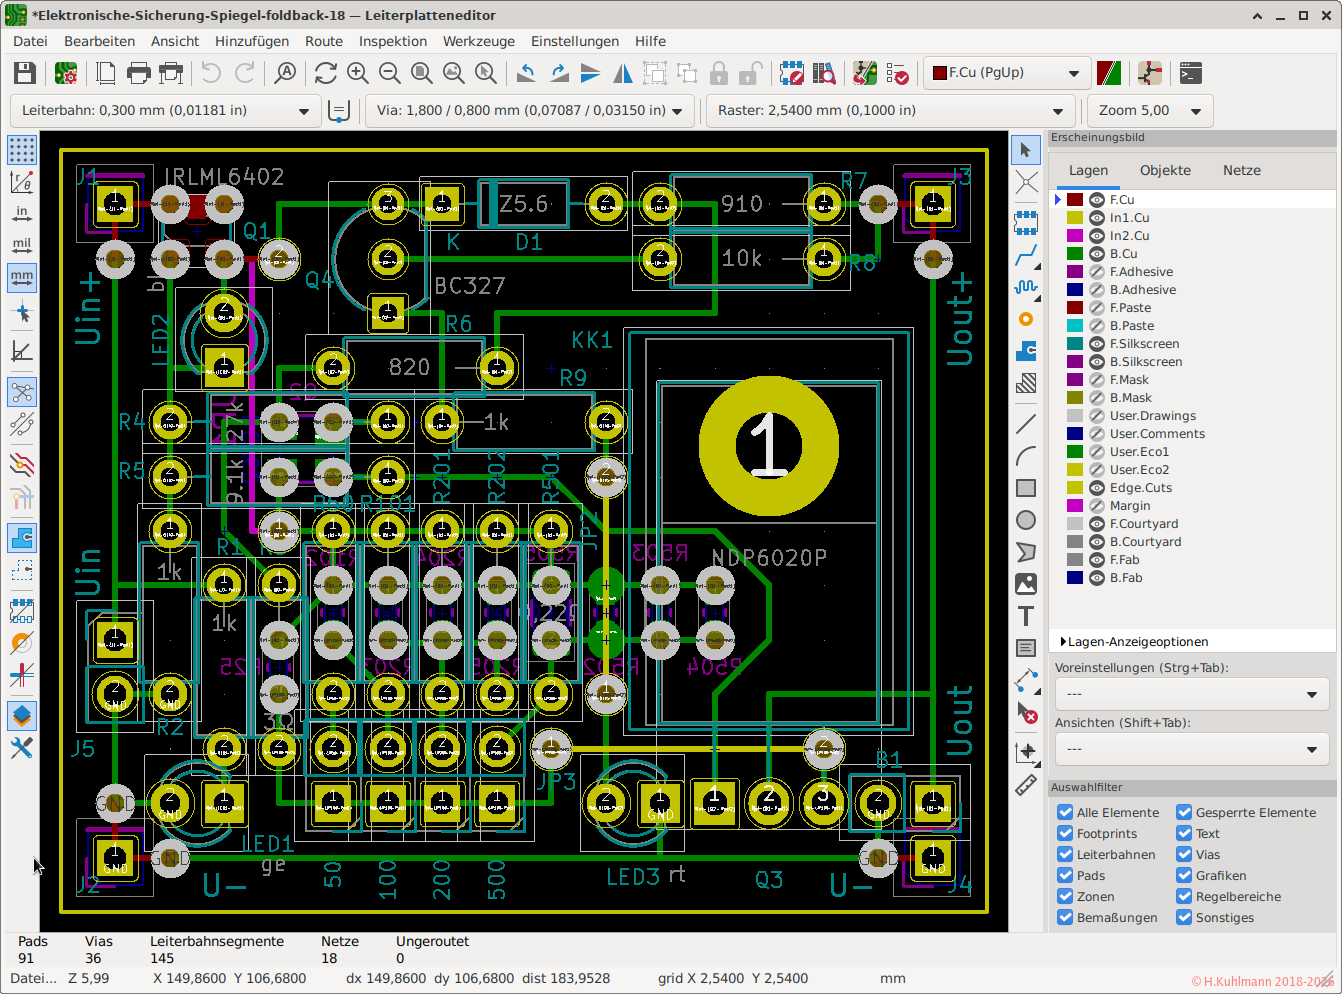Open the Voreinstellungen presets combo box
The height and width of the screenshot is (994, 1342).
(x=1191, y=694)
